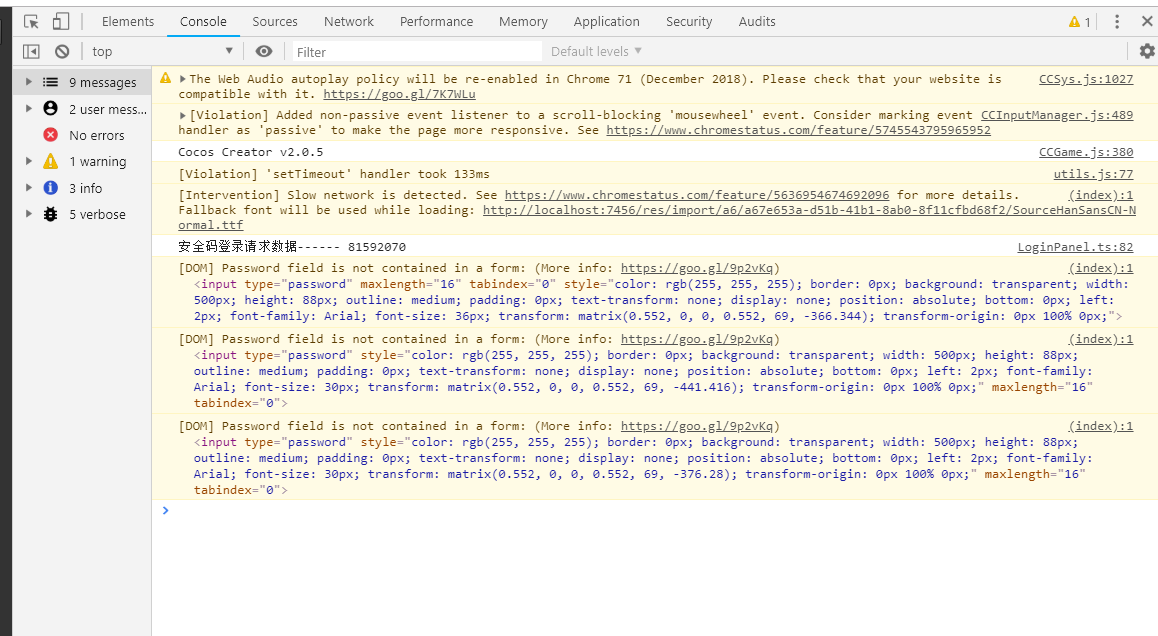
Task: Open (index):1 link beside Slow network message
Action: (1100, 195)
